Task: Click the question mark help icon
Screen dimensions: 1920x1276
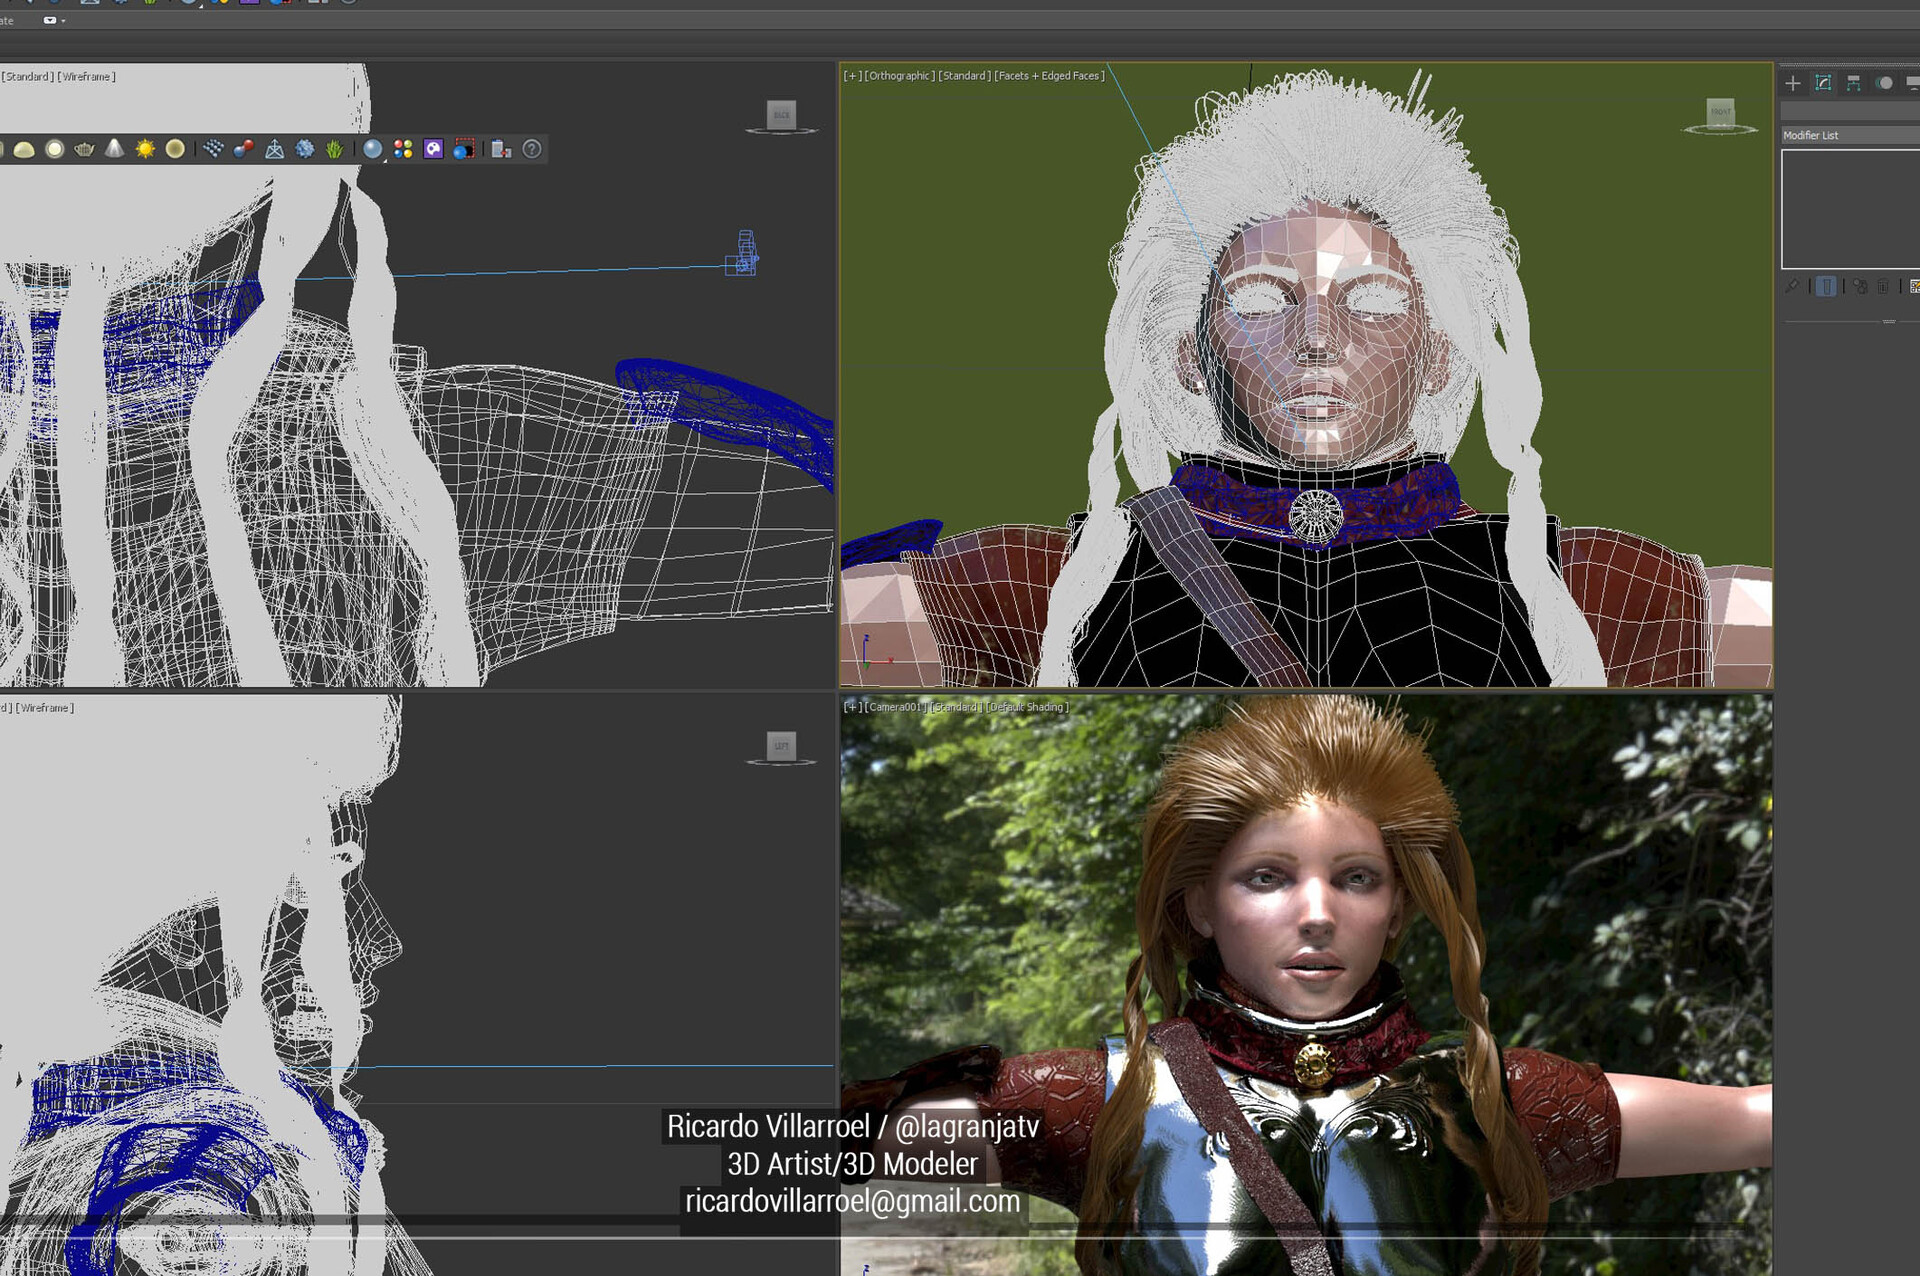Action: [x=532, y=149]
